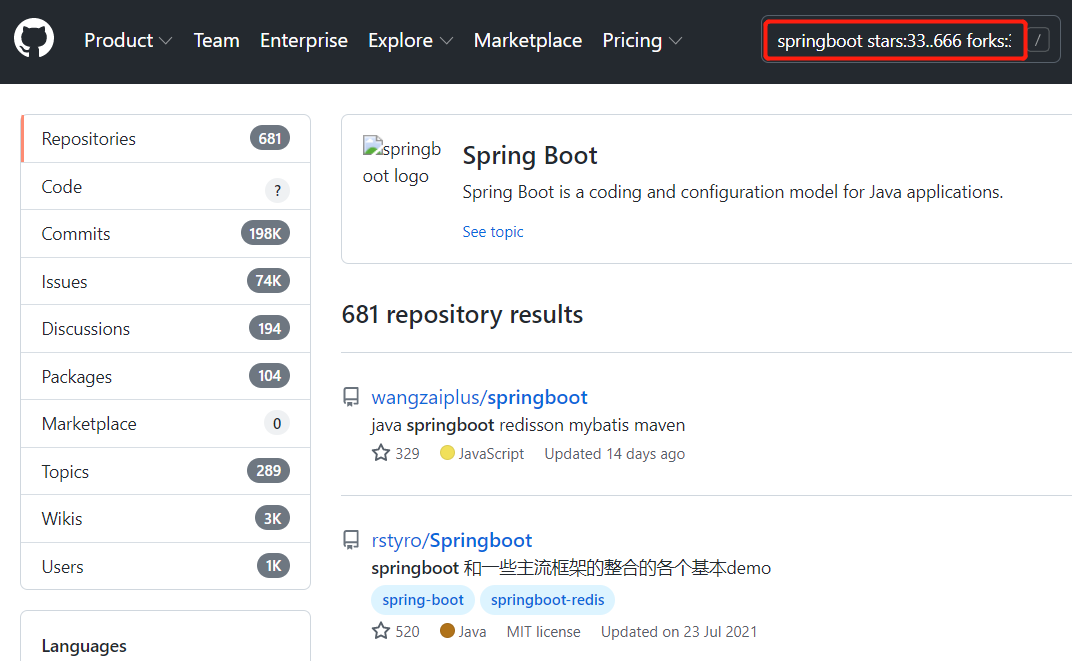Screen dimensions: 1072x661
Task: Switch to Issues search results
Action: click(x=65, y=282)
